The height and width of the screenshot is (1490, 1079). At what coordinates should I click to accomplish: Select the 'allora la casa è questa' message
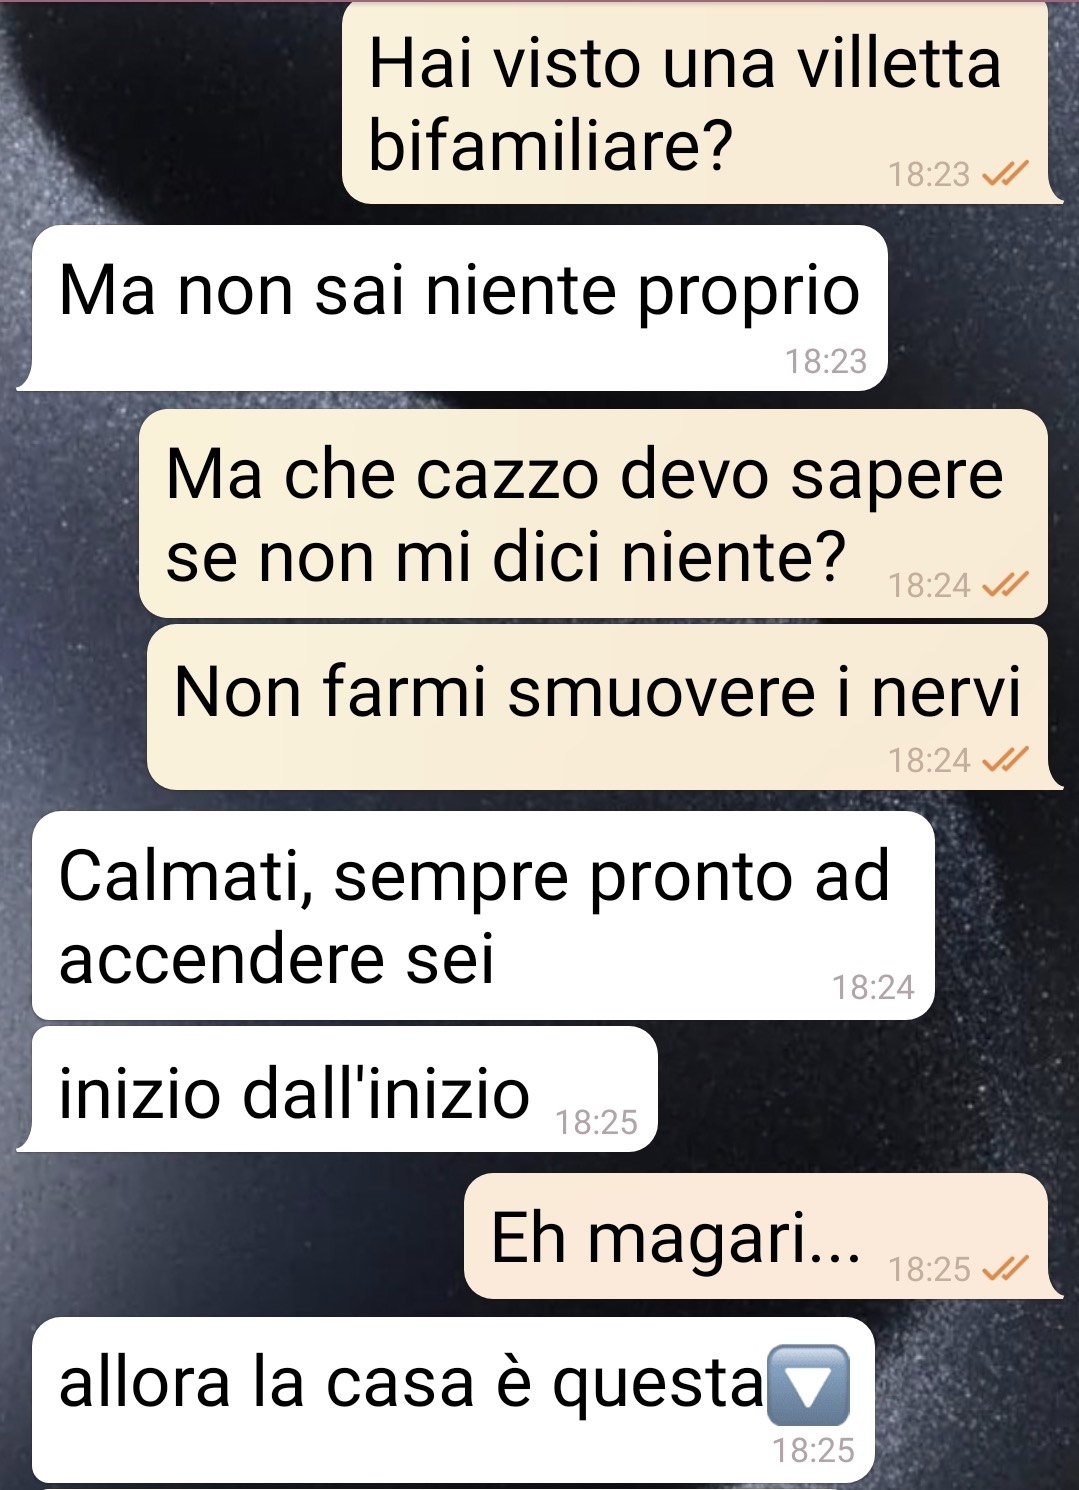click(453, 1400)
